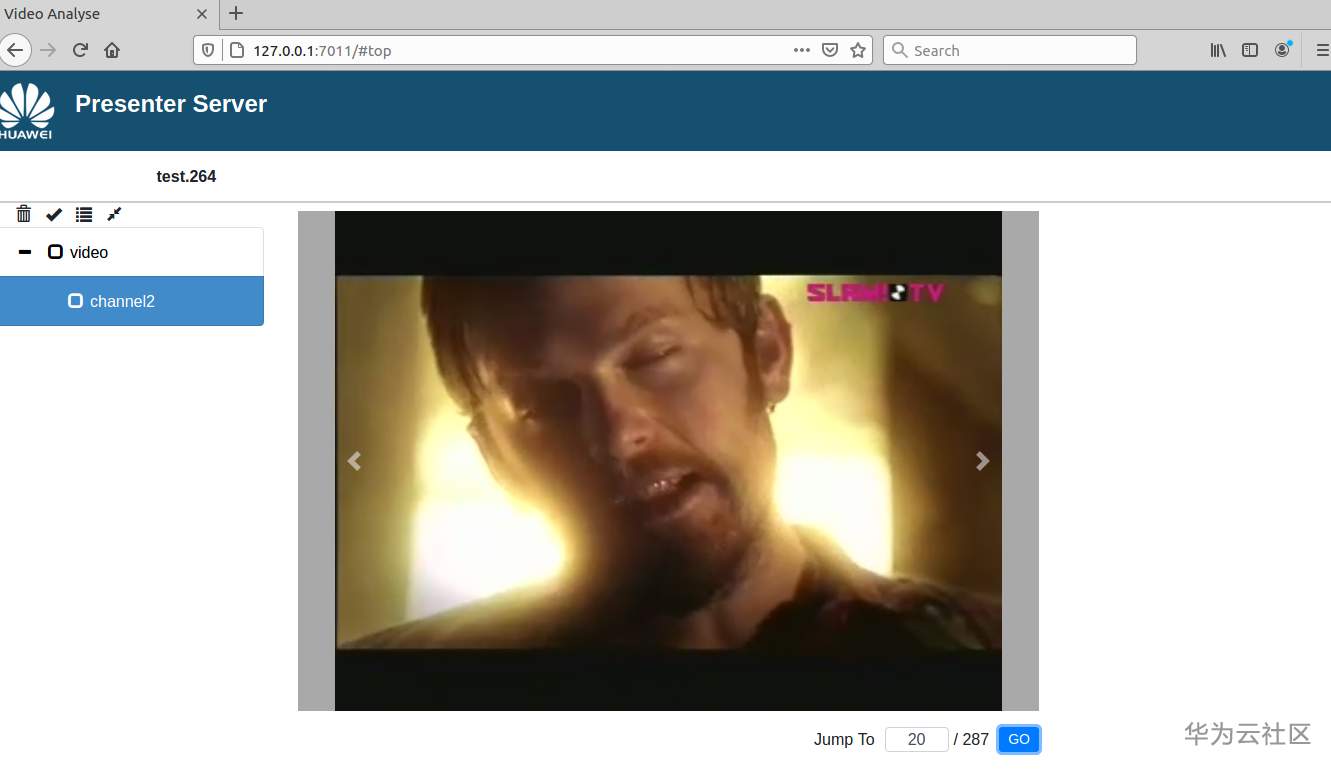Open browser home page icon
Viewport: 1331px width, 774px height.
tap(112, 50)
